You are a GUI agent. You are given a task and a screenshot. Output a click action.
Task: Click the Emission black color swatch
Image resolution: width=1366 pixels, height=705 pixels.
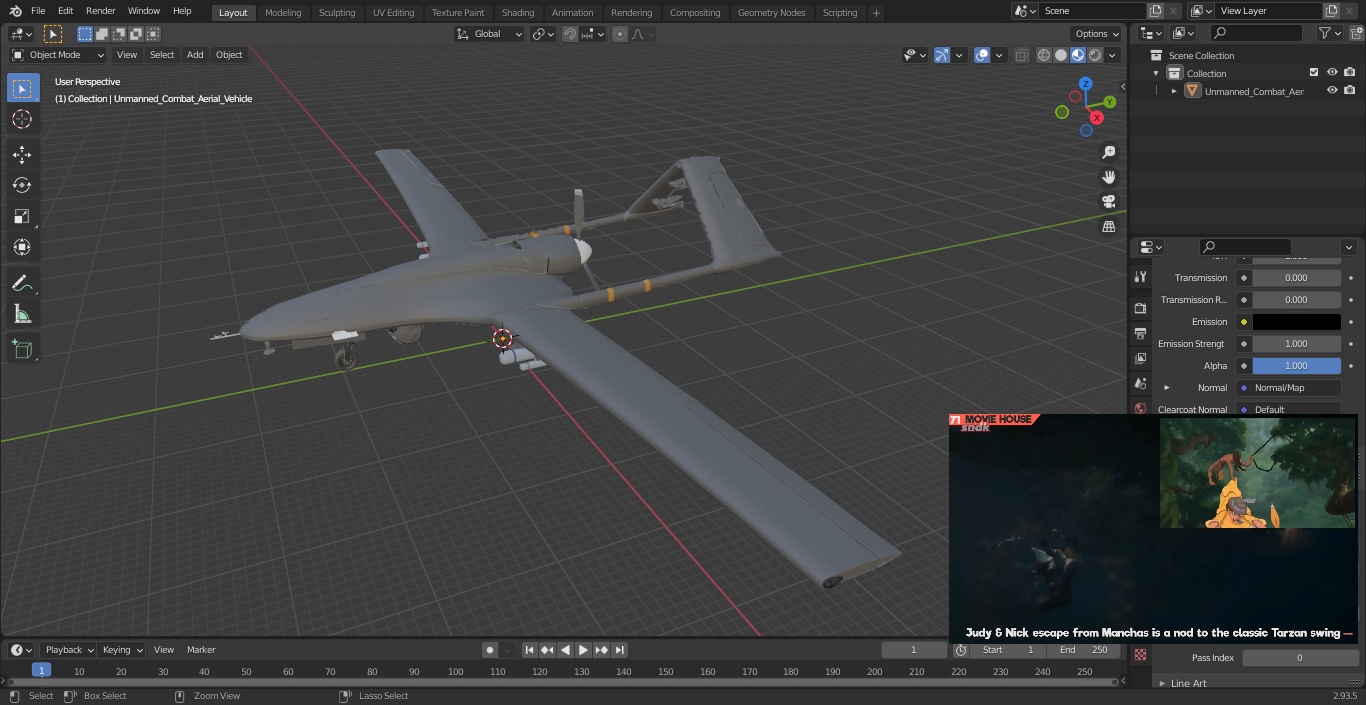click(1296, 322)
